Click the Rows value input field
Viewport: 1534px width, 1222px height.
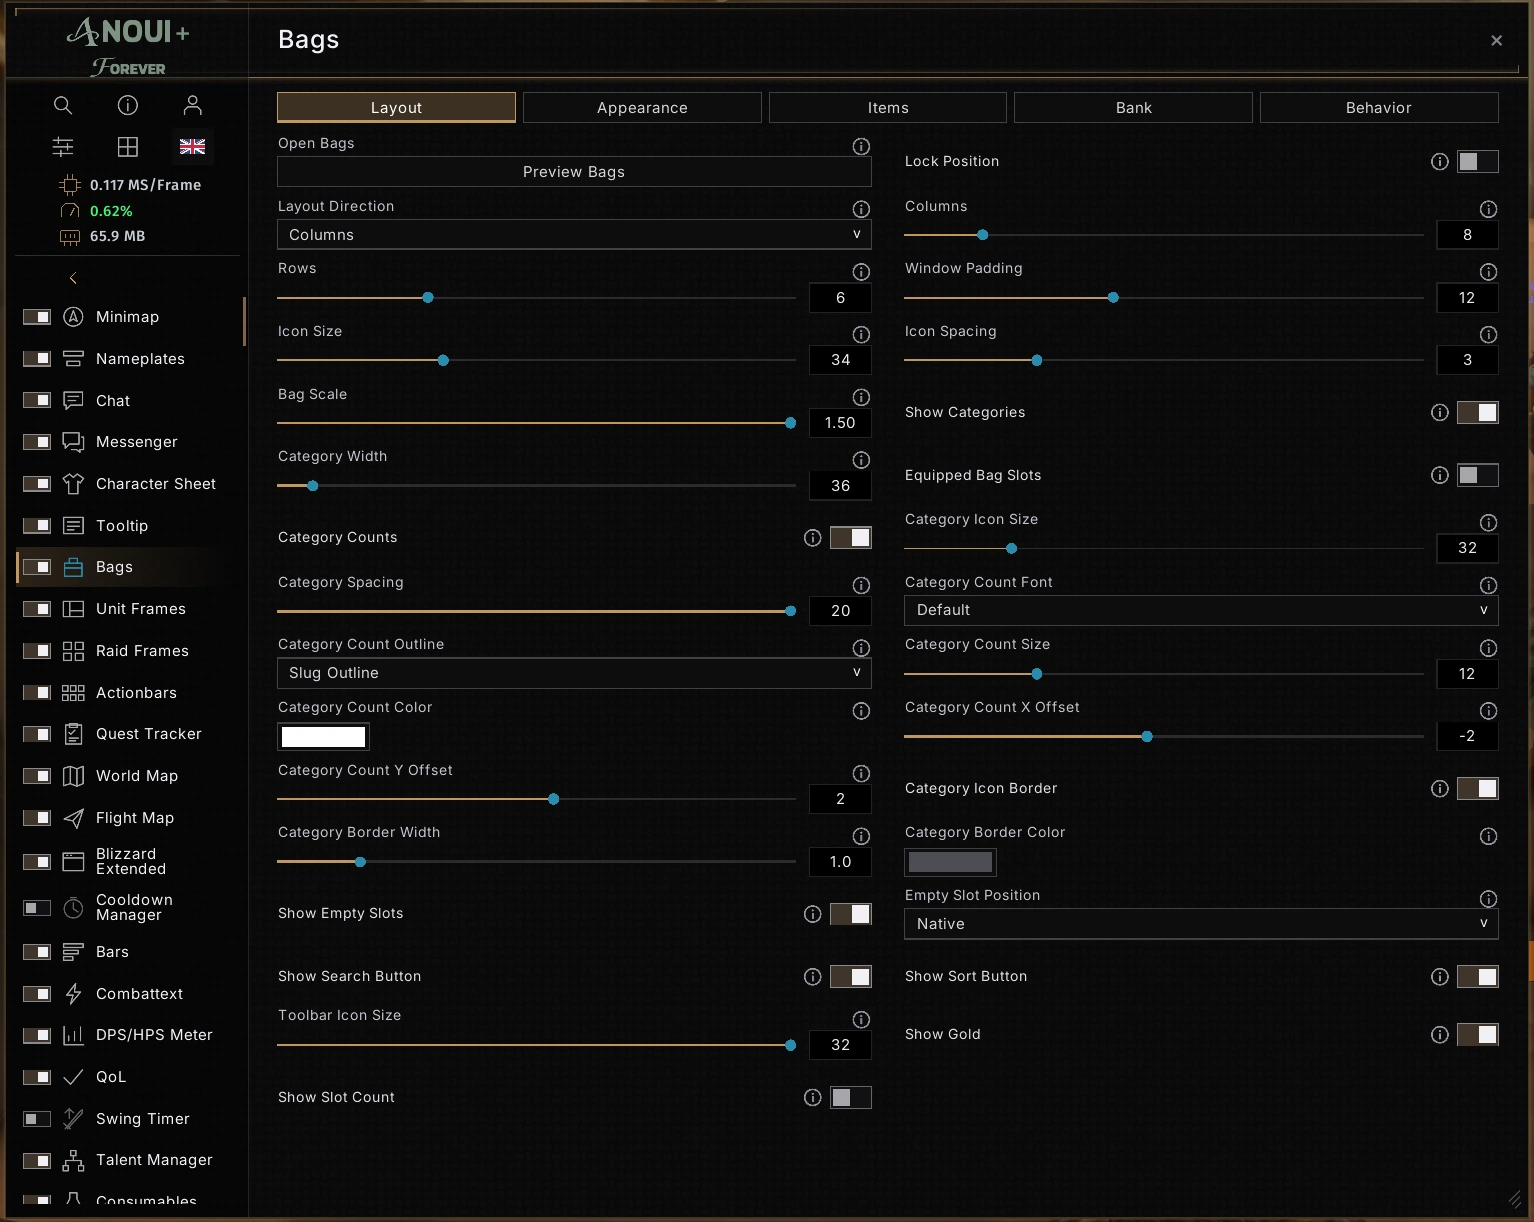(x=840, y=298)
